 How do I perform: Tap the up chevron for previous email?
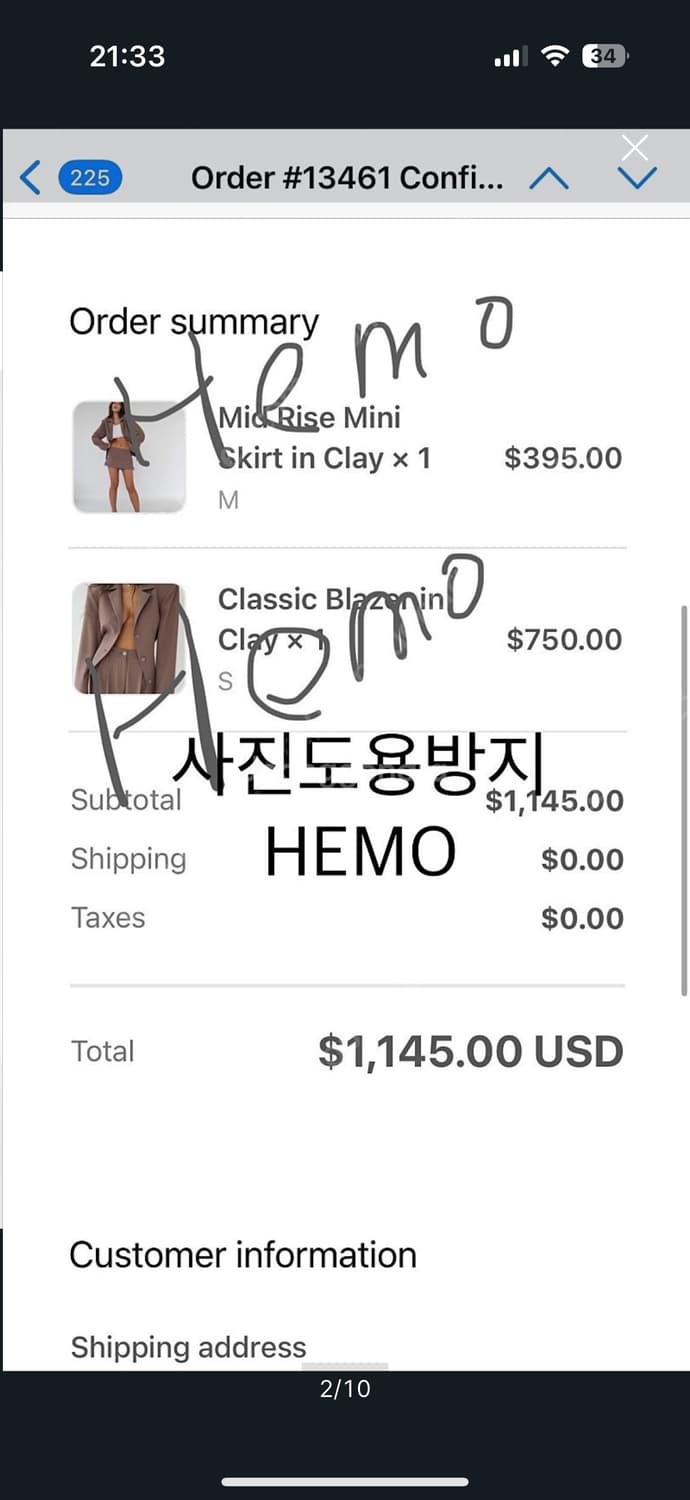pos(549,178)
